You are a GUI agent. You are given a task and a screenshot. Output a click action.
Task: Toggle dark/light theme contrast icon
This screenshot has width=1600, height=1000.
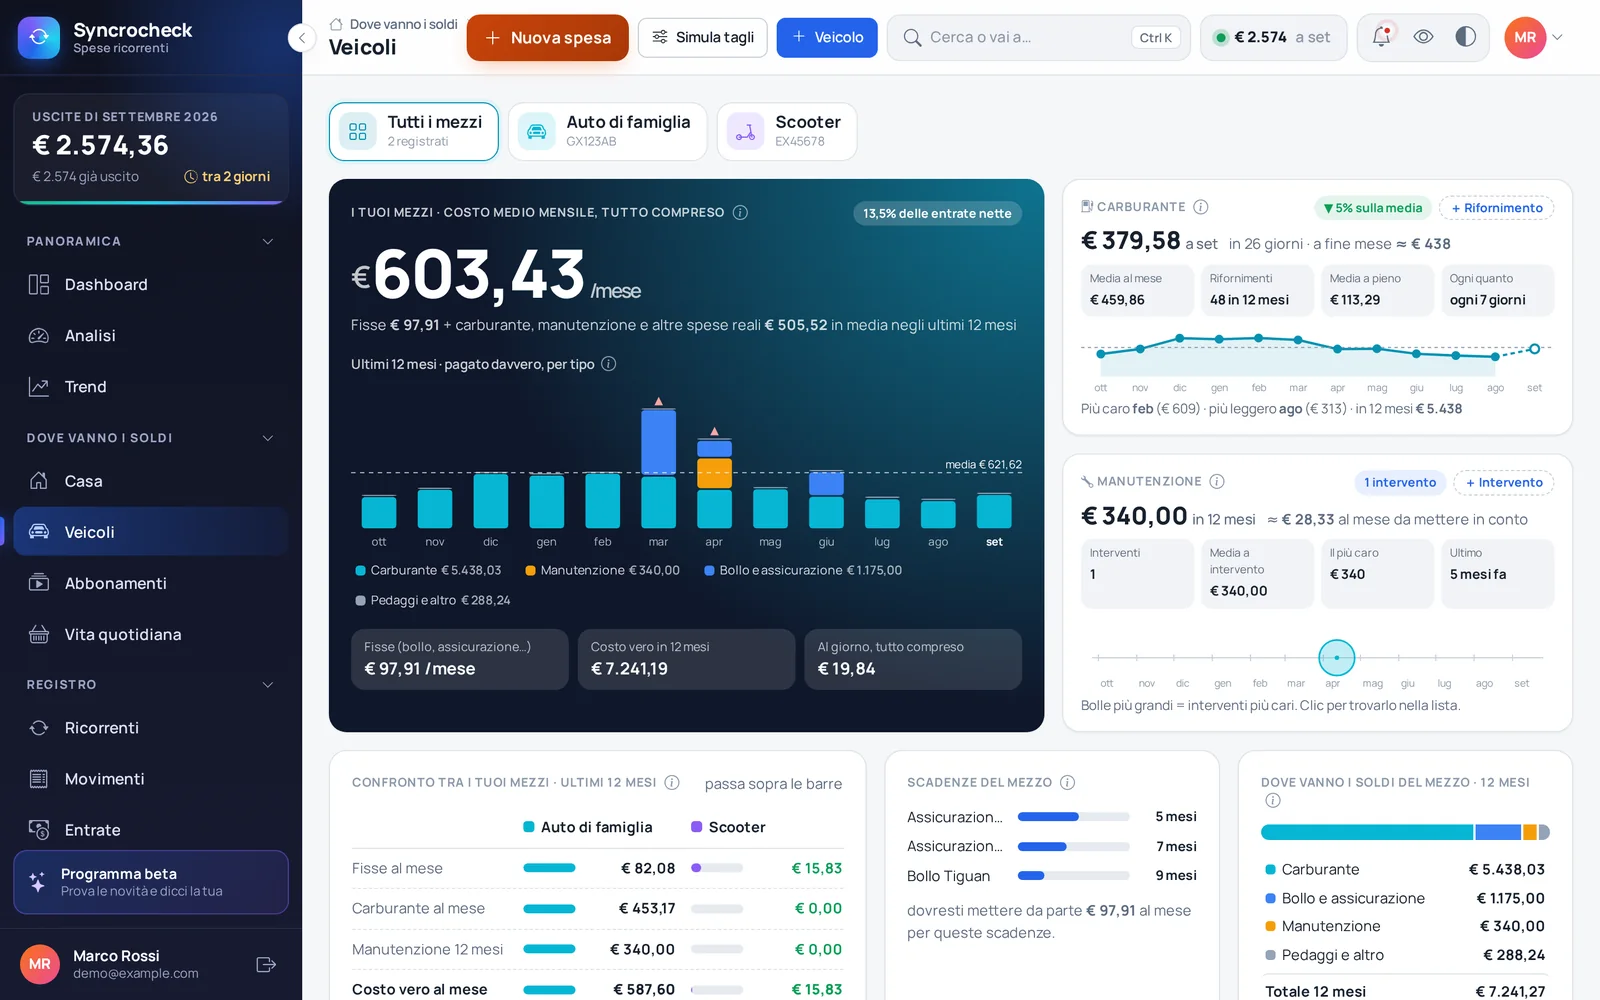click(x=1465, y=37)
